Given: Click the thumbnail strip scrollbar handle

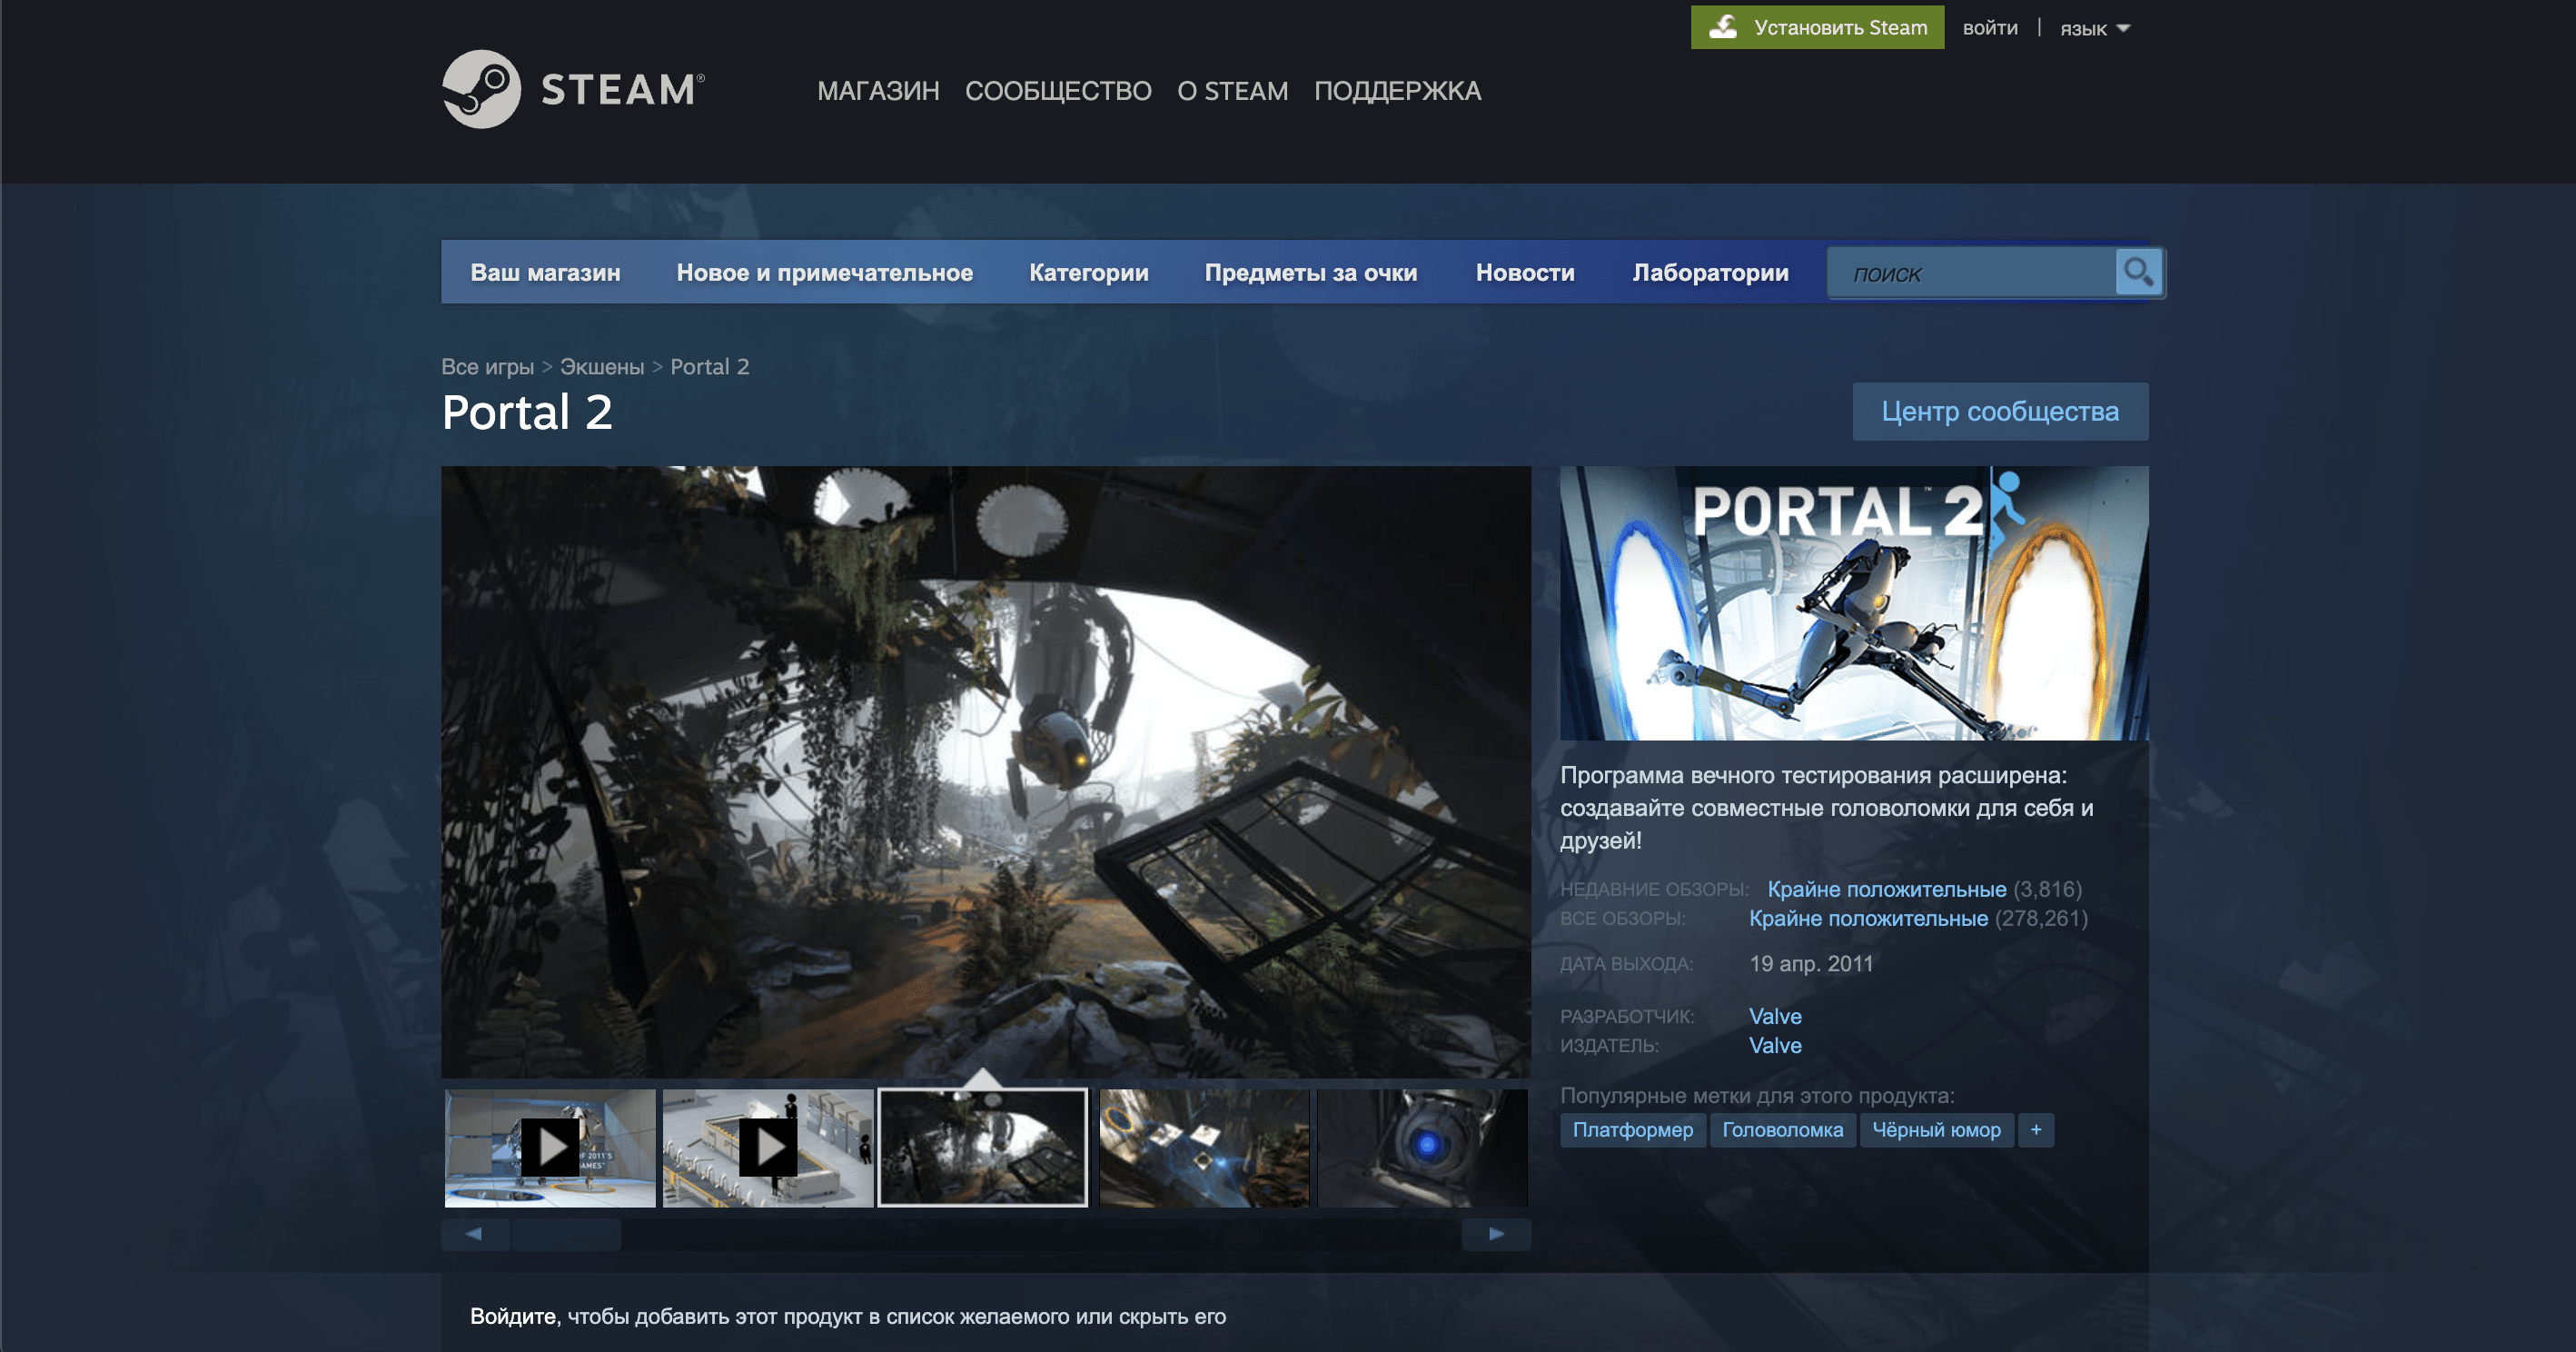Looking at the screenshot, I should click(566, 1234).
